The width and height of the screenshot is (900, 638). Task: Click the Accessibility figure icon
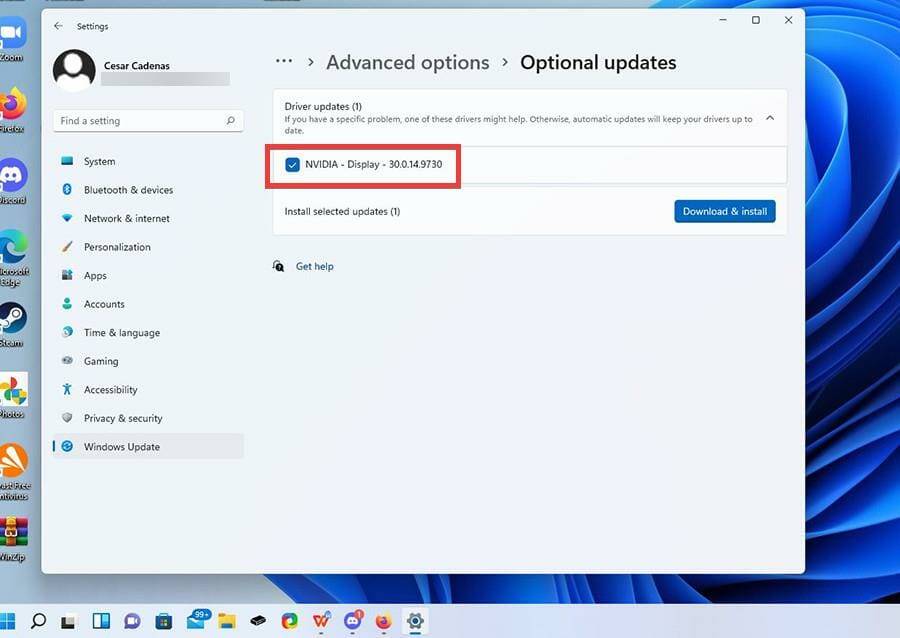click(x=67, y=389)
